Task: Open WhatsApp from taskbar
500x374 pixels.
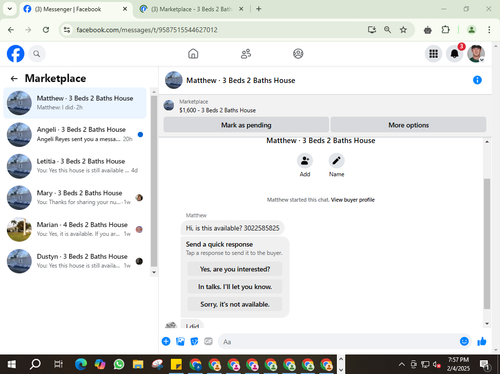Action: tap(119, 364)
